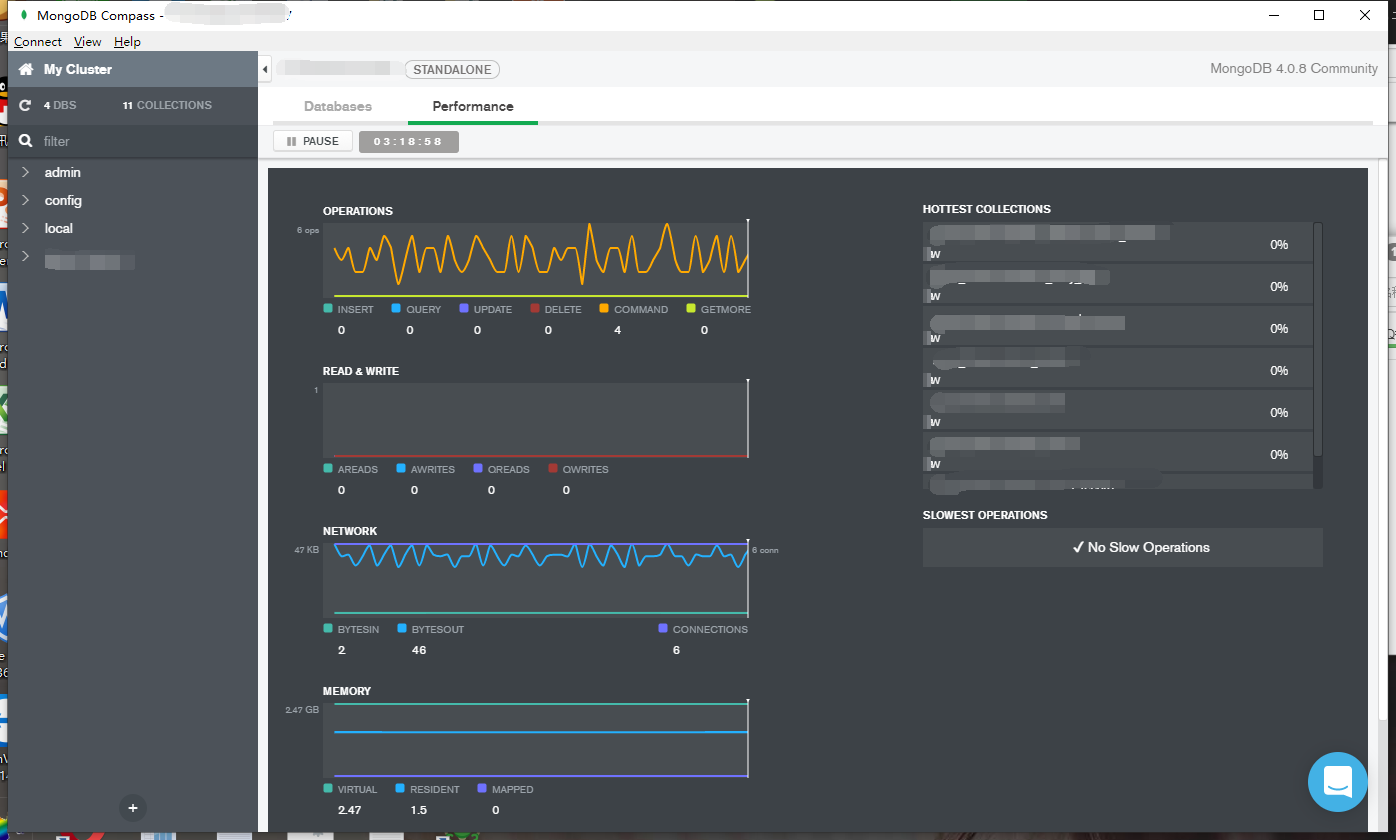
Task: Select the Performance tab
Action: pos(472,105)
